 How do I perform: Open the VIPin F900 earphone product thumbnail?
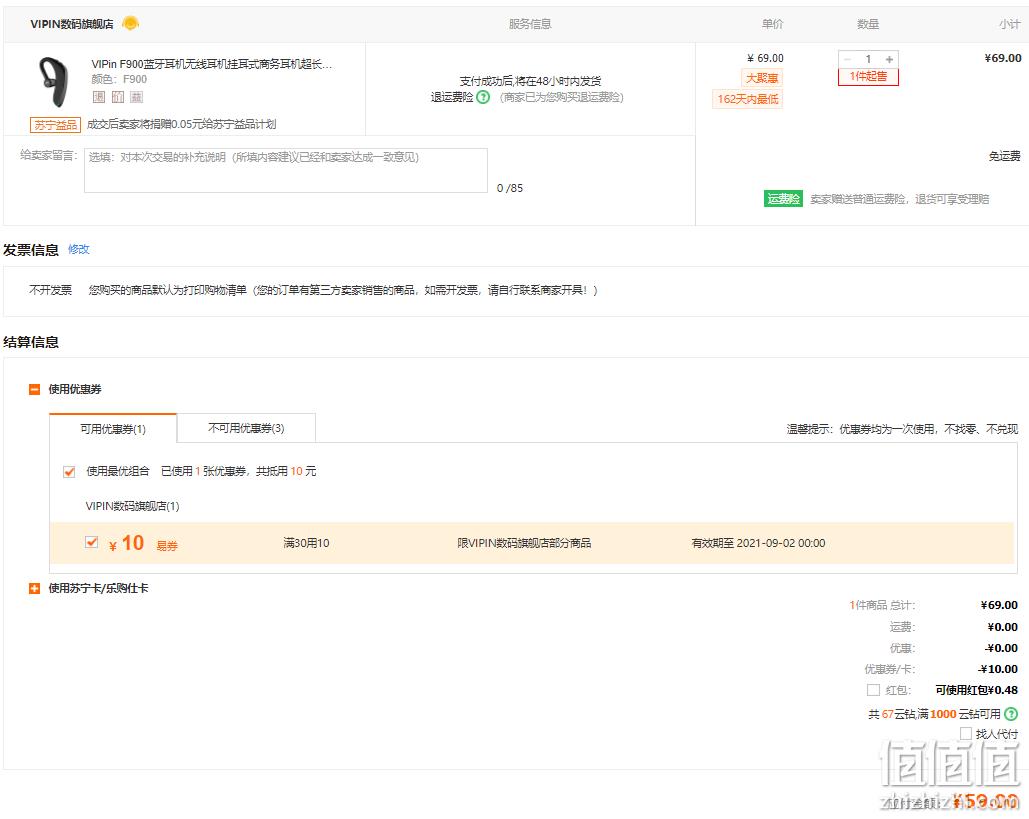click(54, 82)
